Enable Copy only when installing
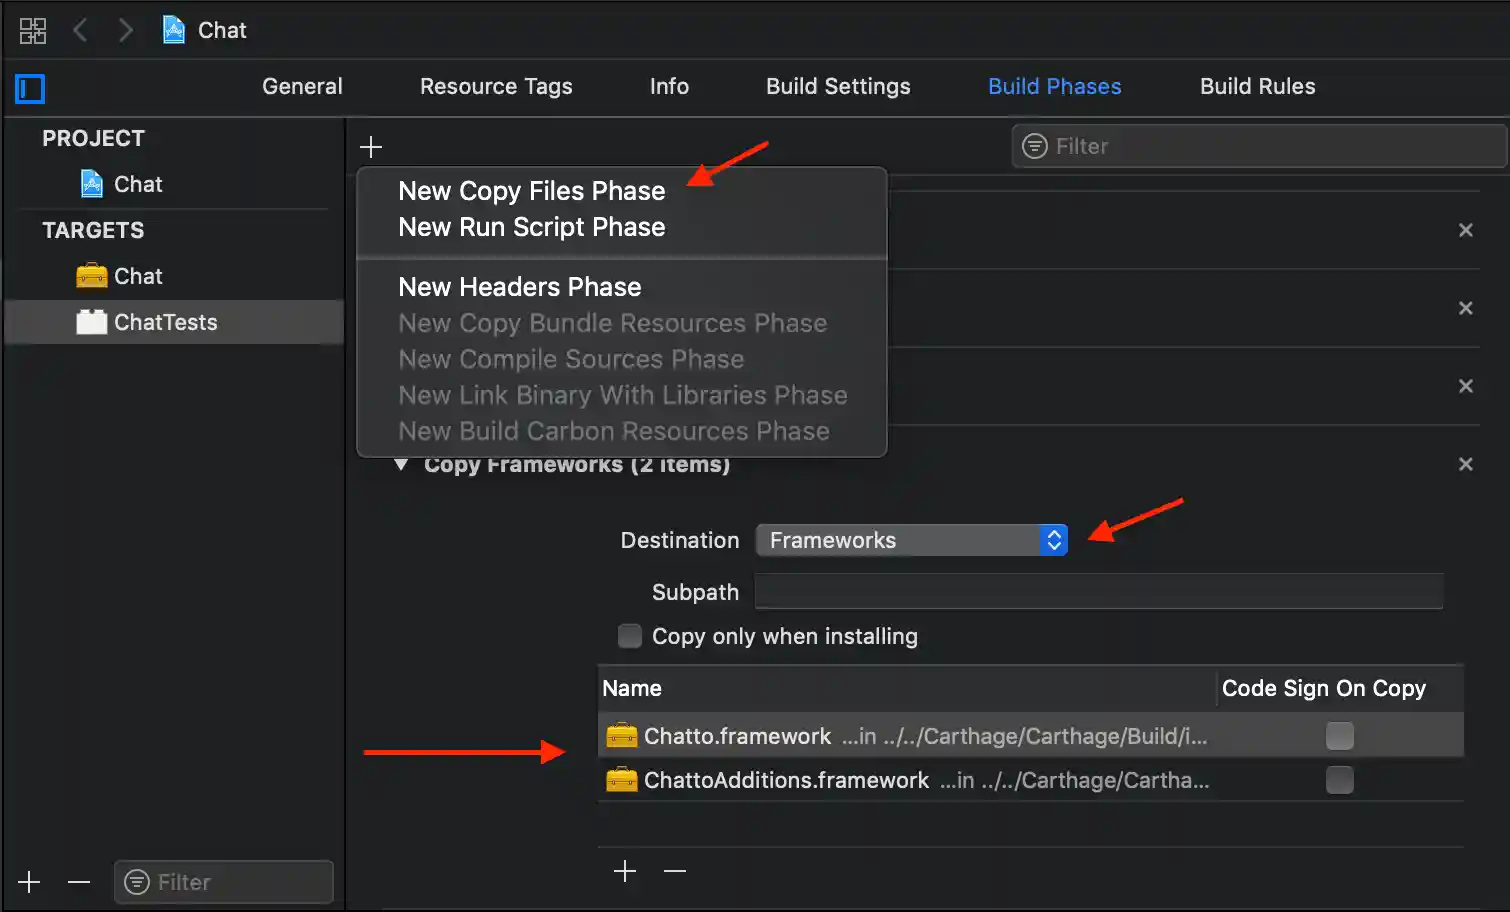The image size is (1510, 912). coord(630,636)
